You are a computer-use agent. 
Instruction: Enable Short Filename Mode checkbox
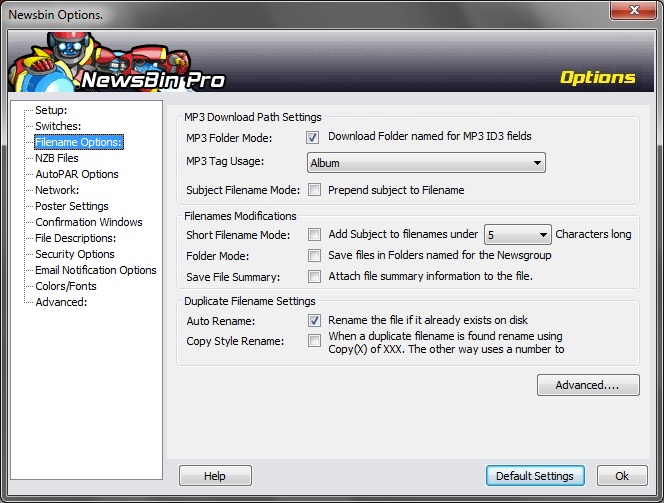(314, 234)
